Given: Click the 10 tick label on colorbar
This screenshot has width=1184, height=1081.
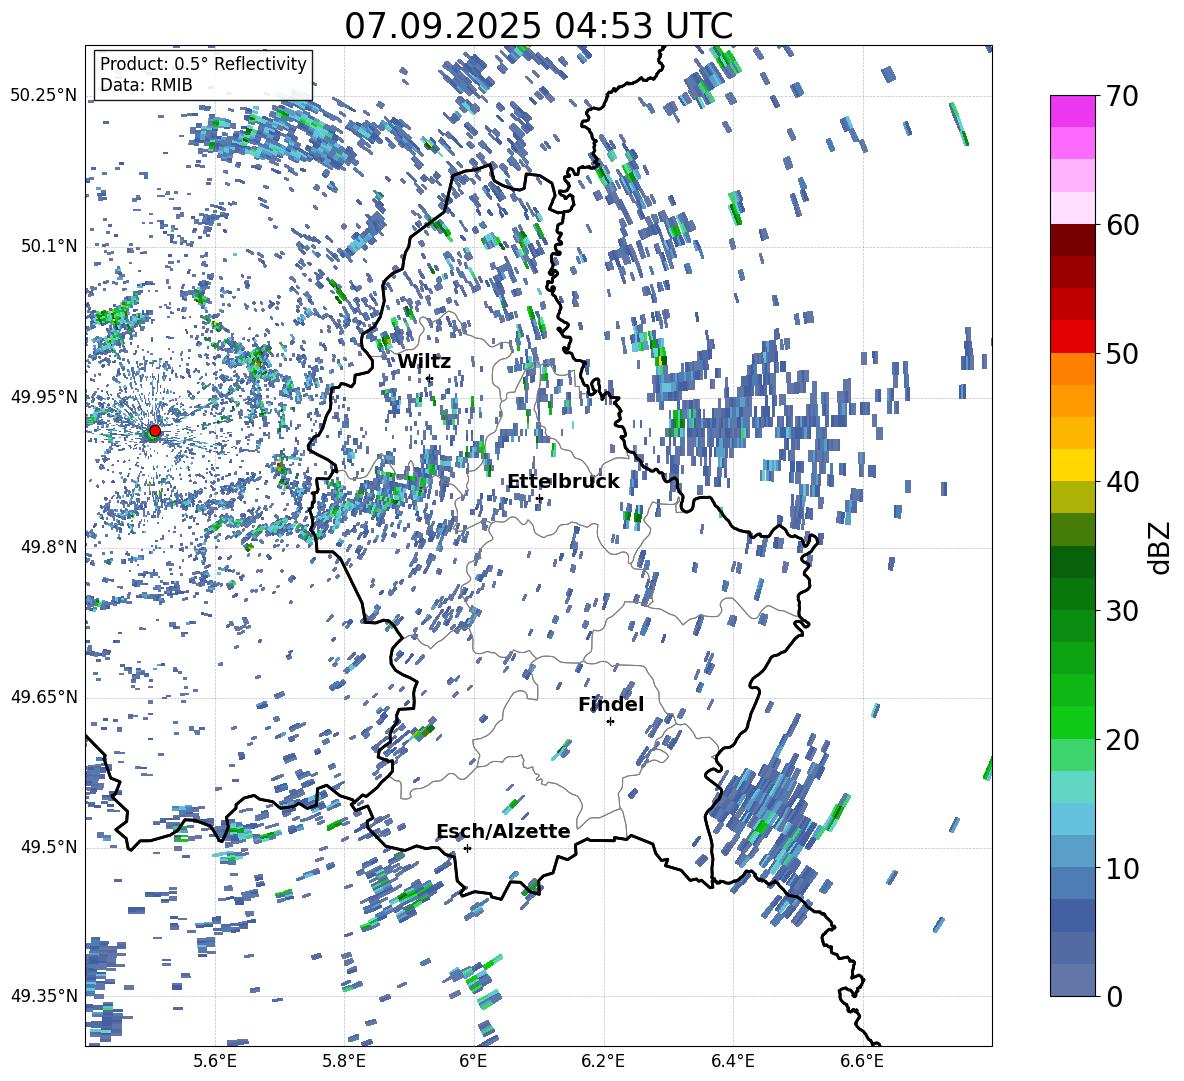Looking at the screenshot, I should [x=1122, y=868].
